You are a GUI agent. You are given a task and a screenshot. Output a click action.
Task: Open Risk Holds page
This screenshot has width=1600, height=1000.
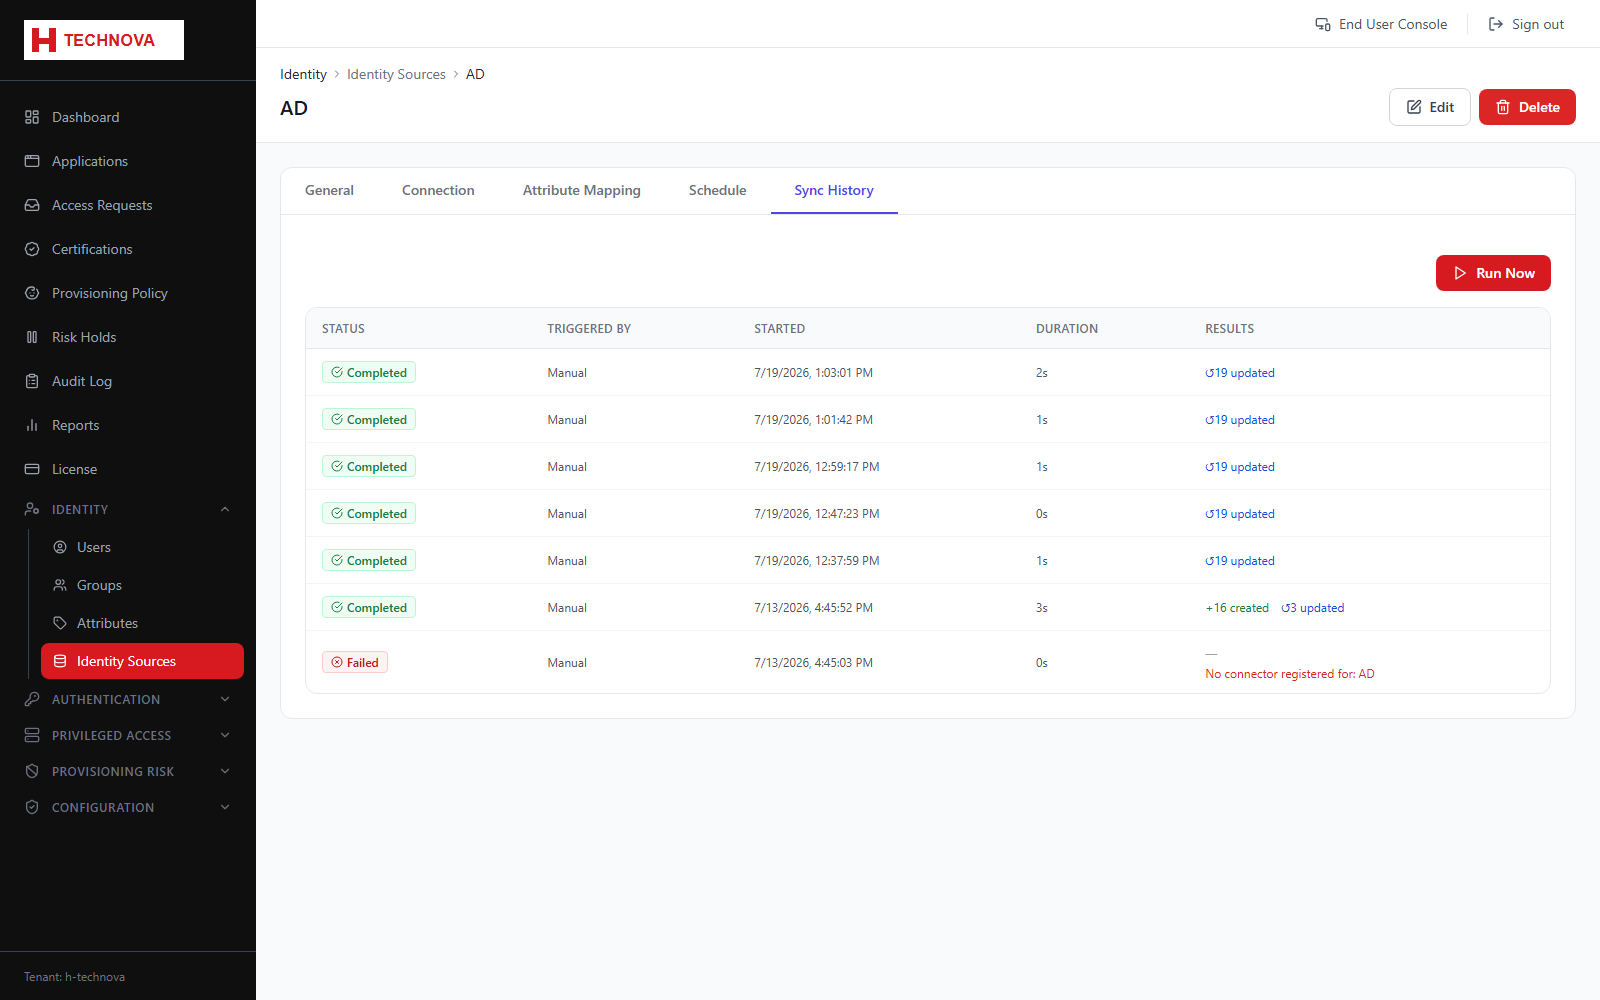pyautogui.click(x=128, y=337)
